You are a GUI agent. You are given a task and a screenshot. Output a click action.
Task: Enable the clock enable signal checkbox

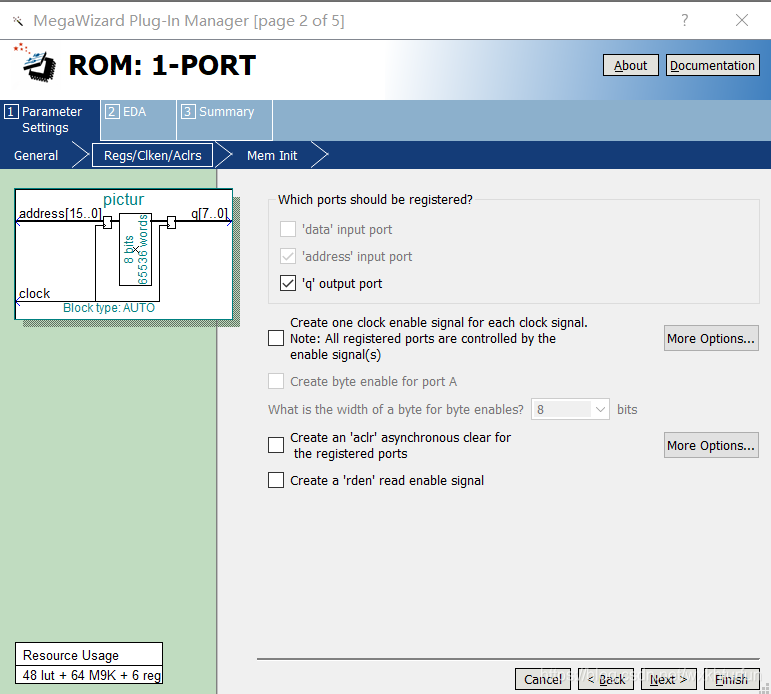coord(276,338)
